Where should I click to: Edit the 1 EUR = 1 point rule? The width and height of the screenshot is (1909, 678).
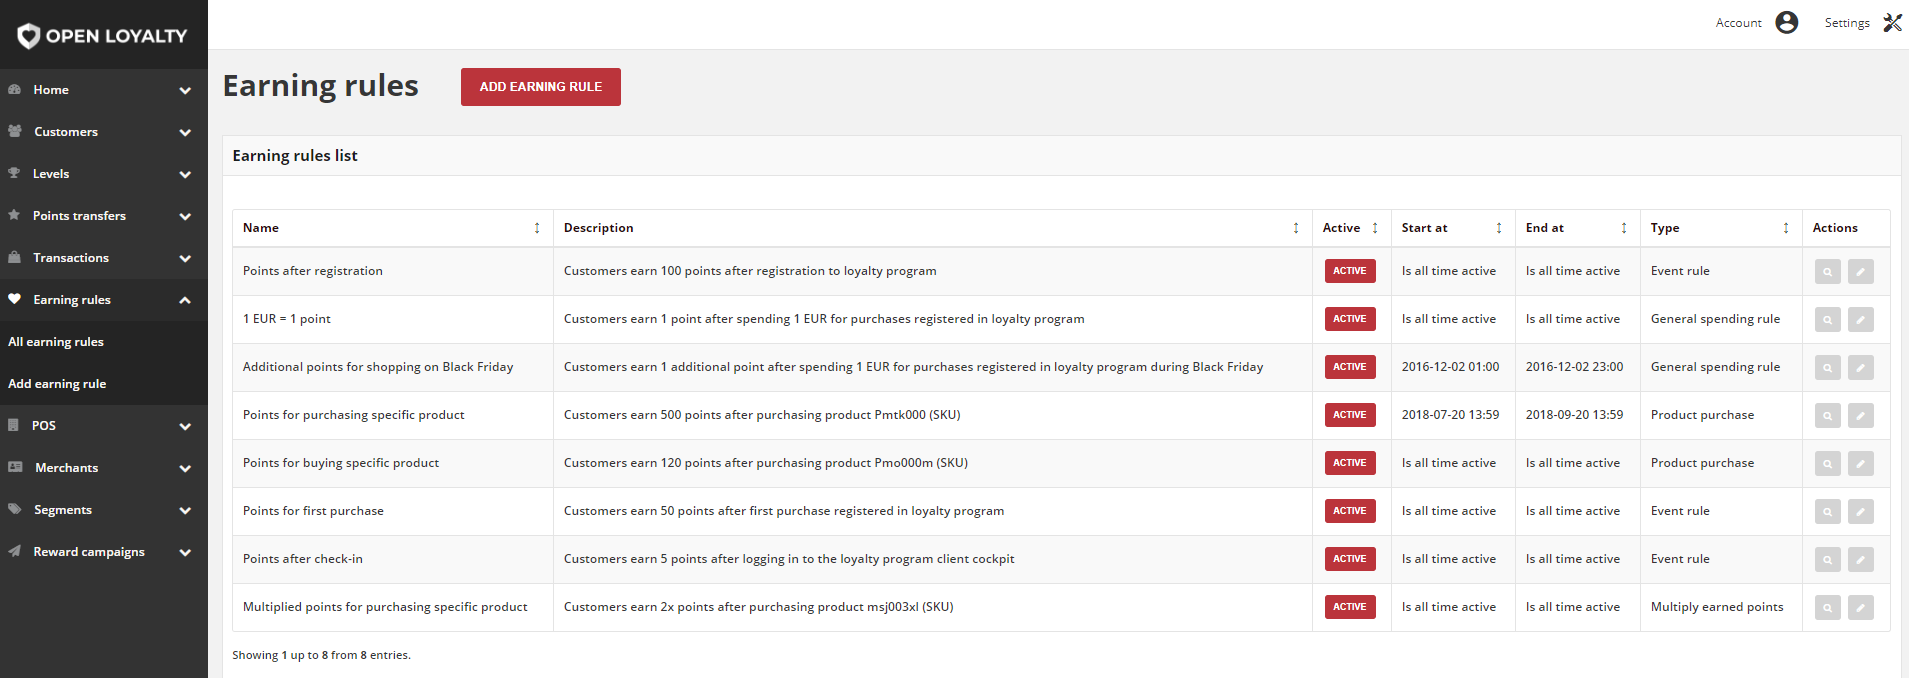click(x=1861, y=319)
